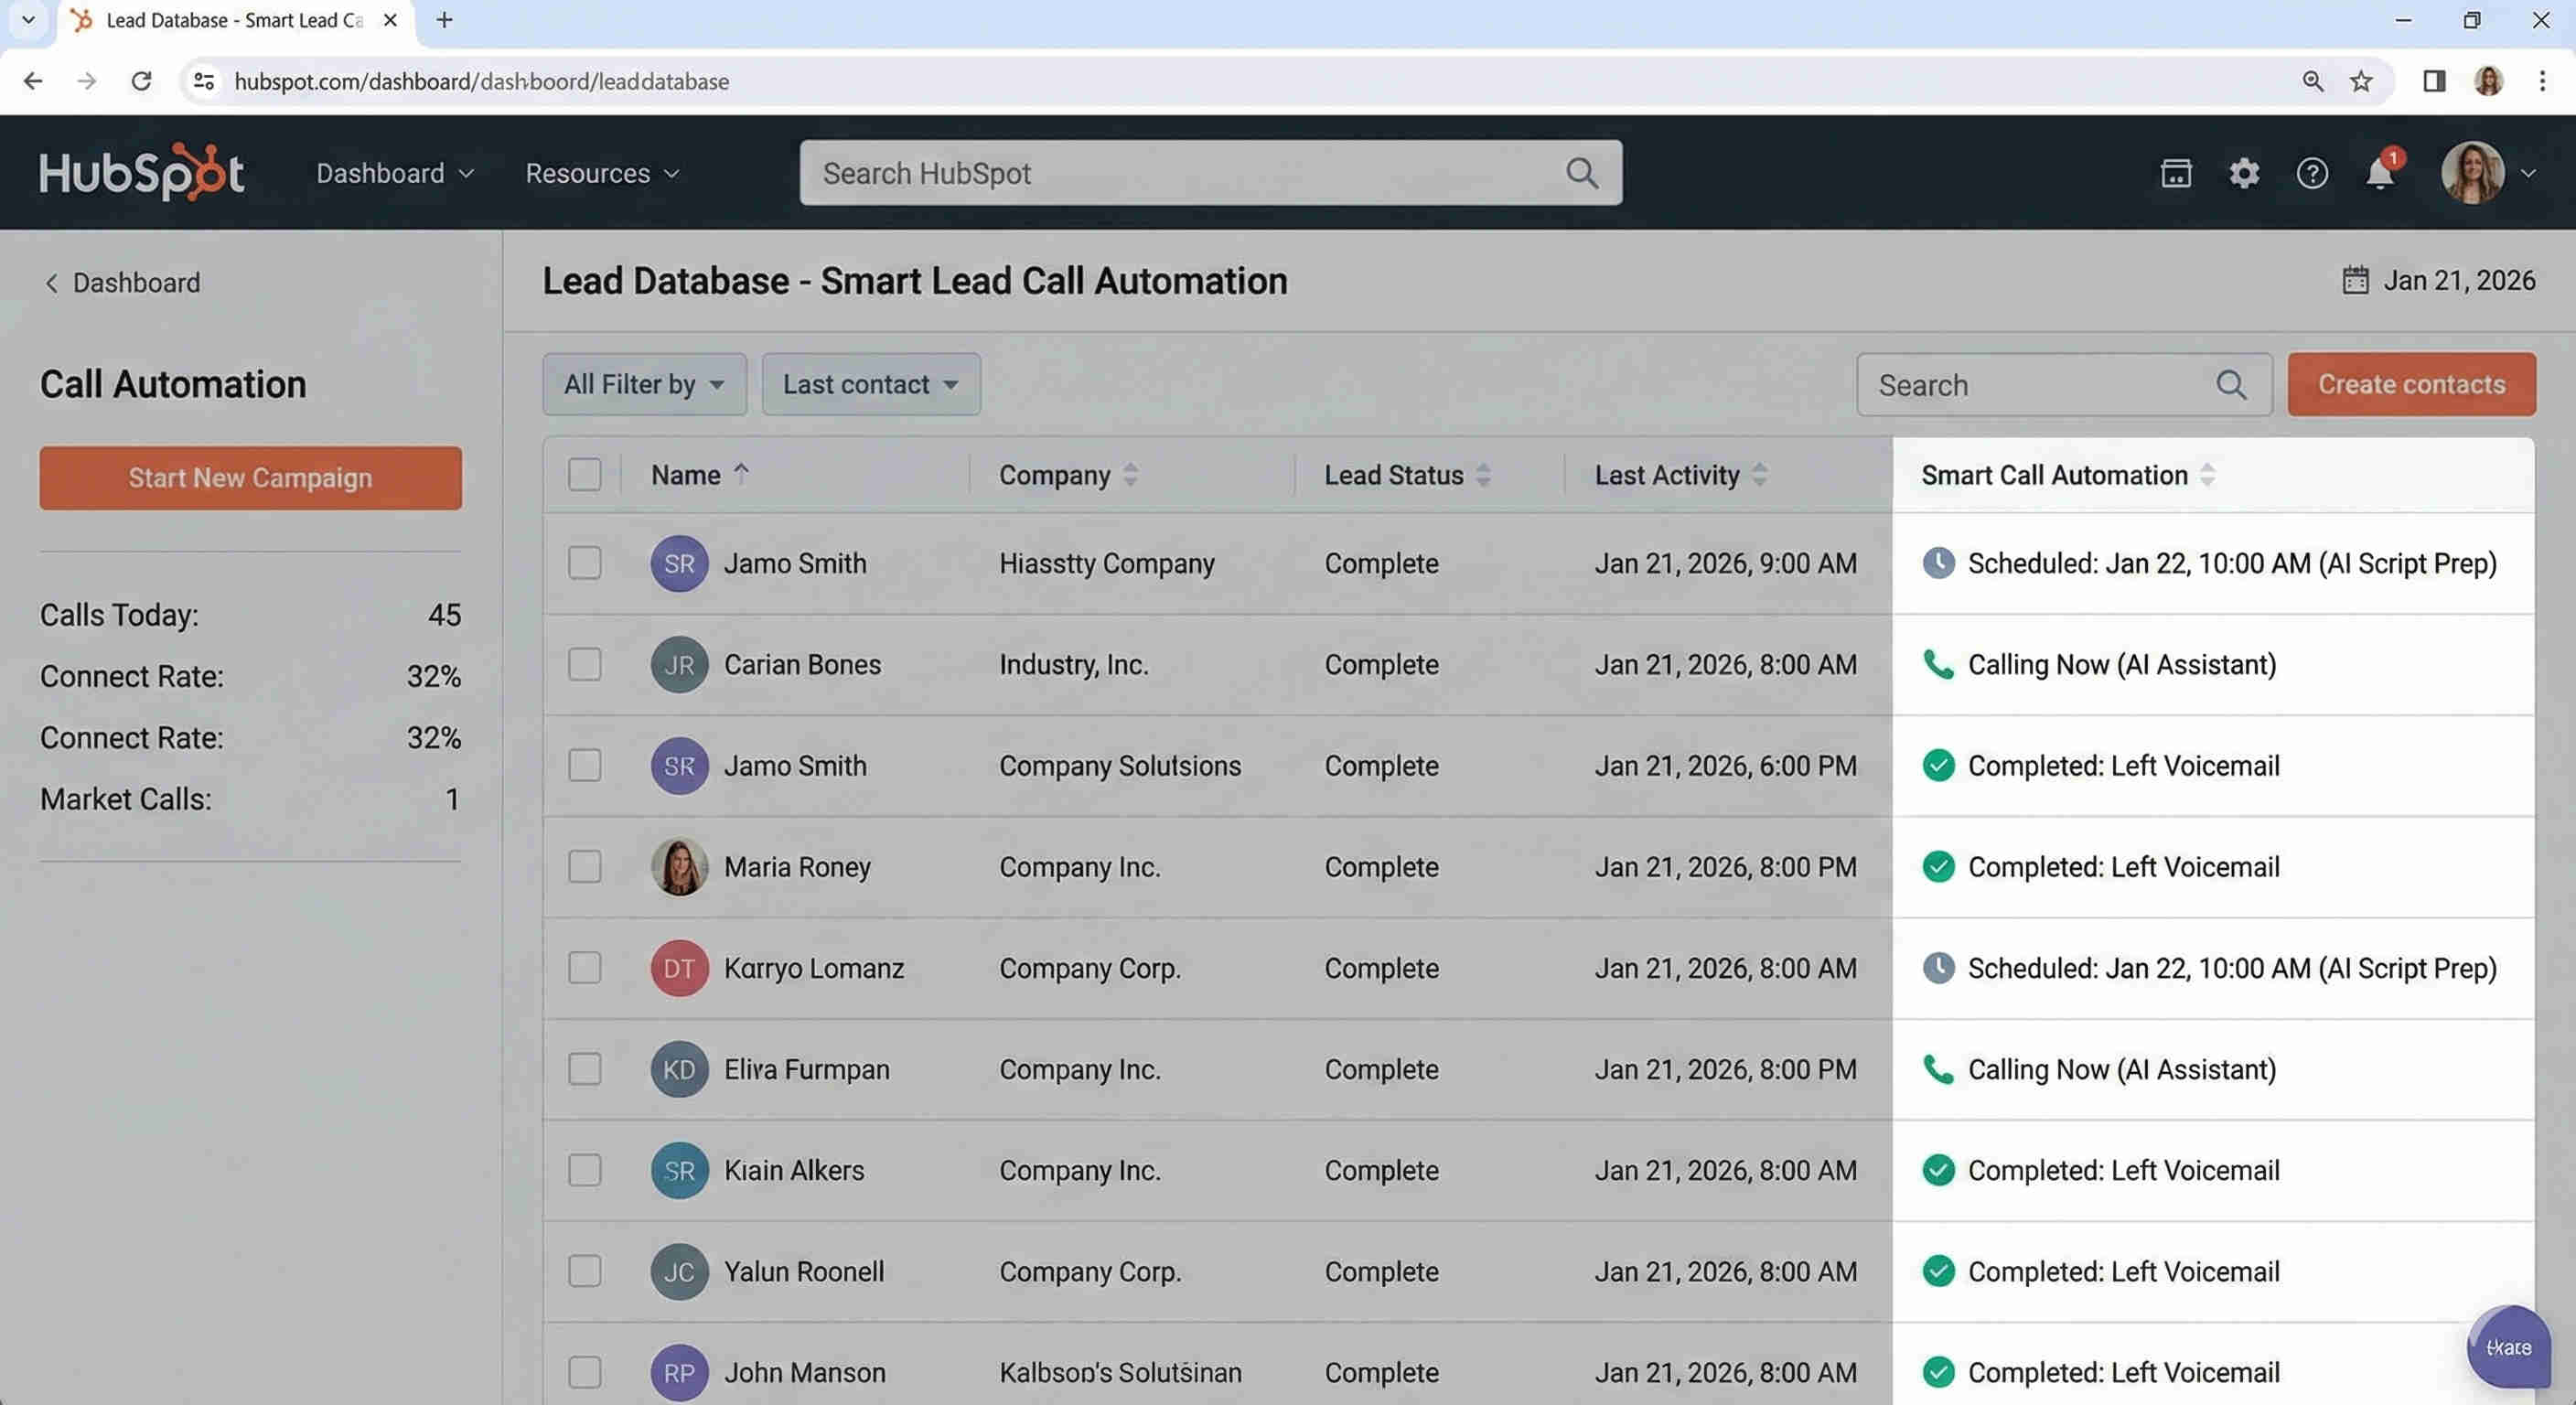Expand the All Filter by dropdown
This screenshot has width=2576, height=1405.
pos(644,384)
